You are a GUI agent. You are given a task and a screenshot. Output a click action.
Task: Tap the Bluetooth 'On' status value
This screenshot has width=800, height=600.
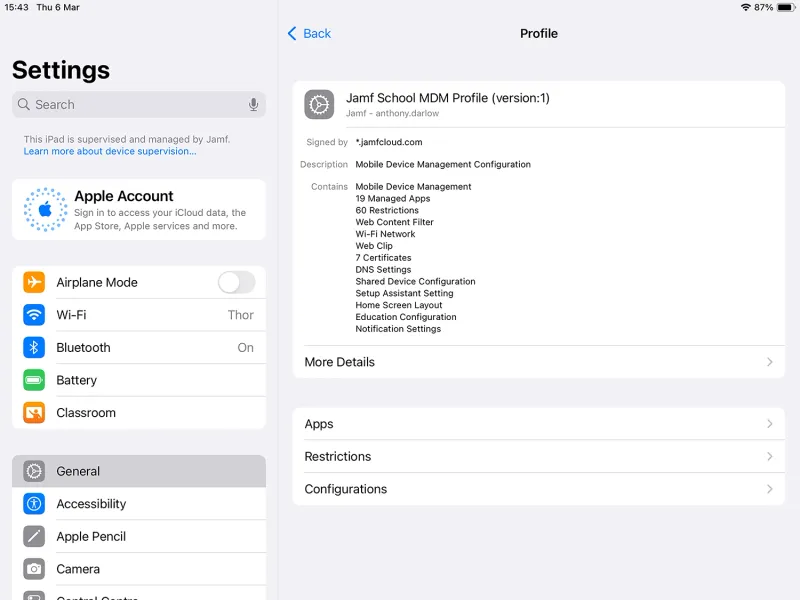pyautogui.click(x=245, y=347)
